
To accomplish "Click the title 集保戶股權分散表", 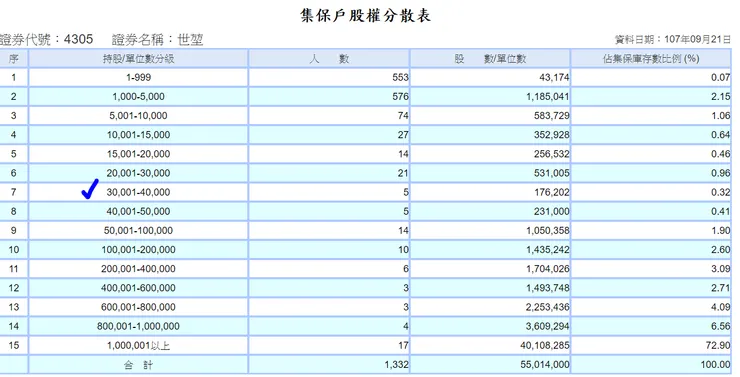I will [x=366, y=16].
